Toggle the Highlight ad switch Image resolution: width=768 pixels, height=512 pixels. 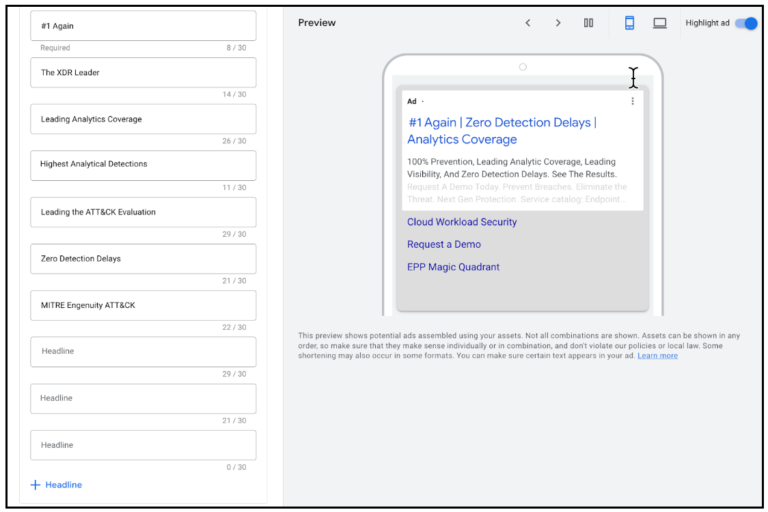tap(746, 23)
